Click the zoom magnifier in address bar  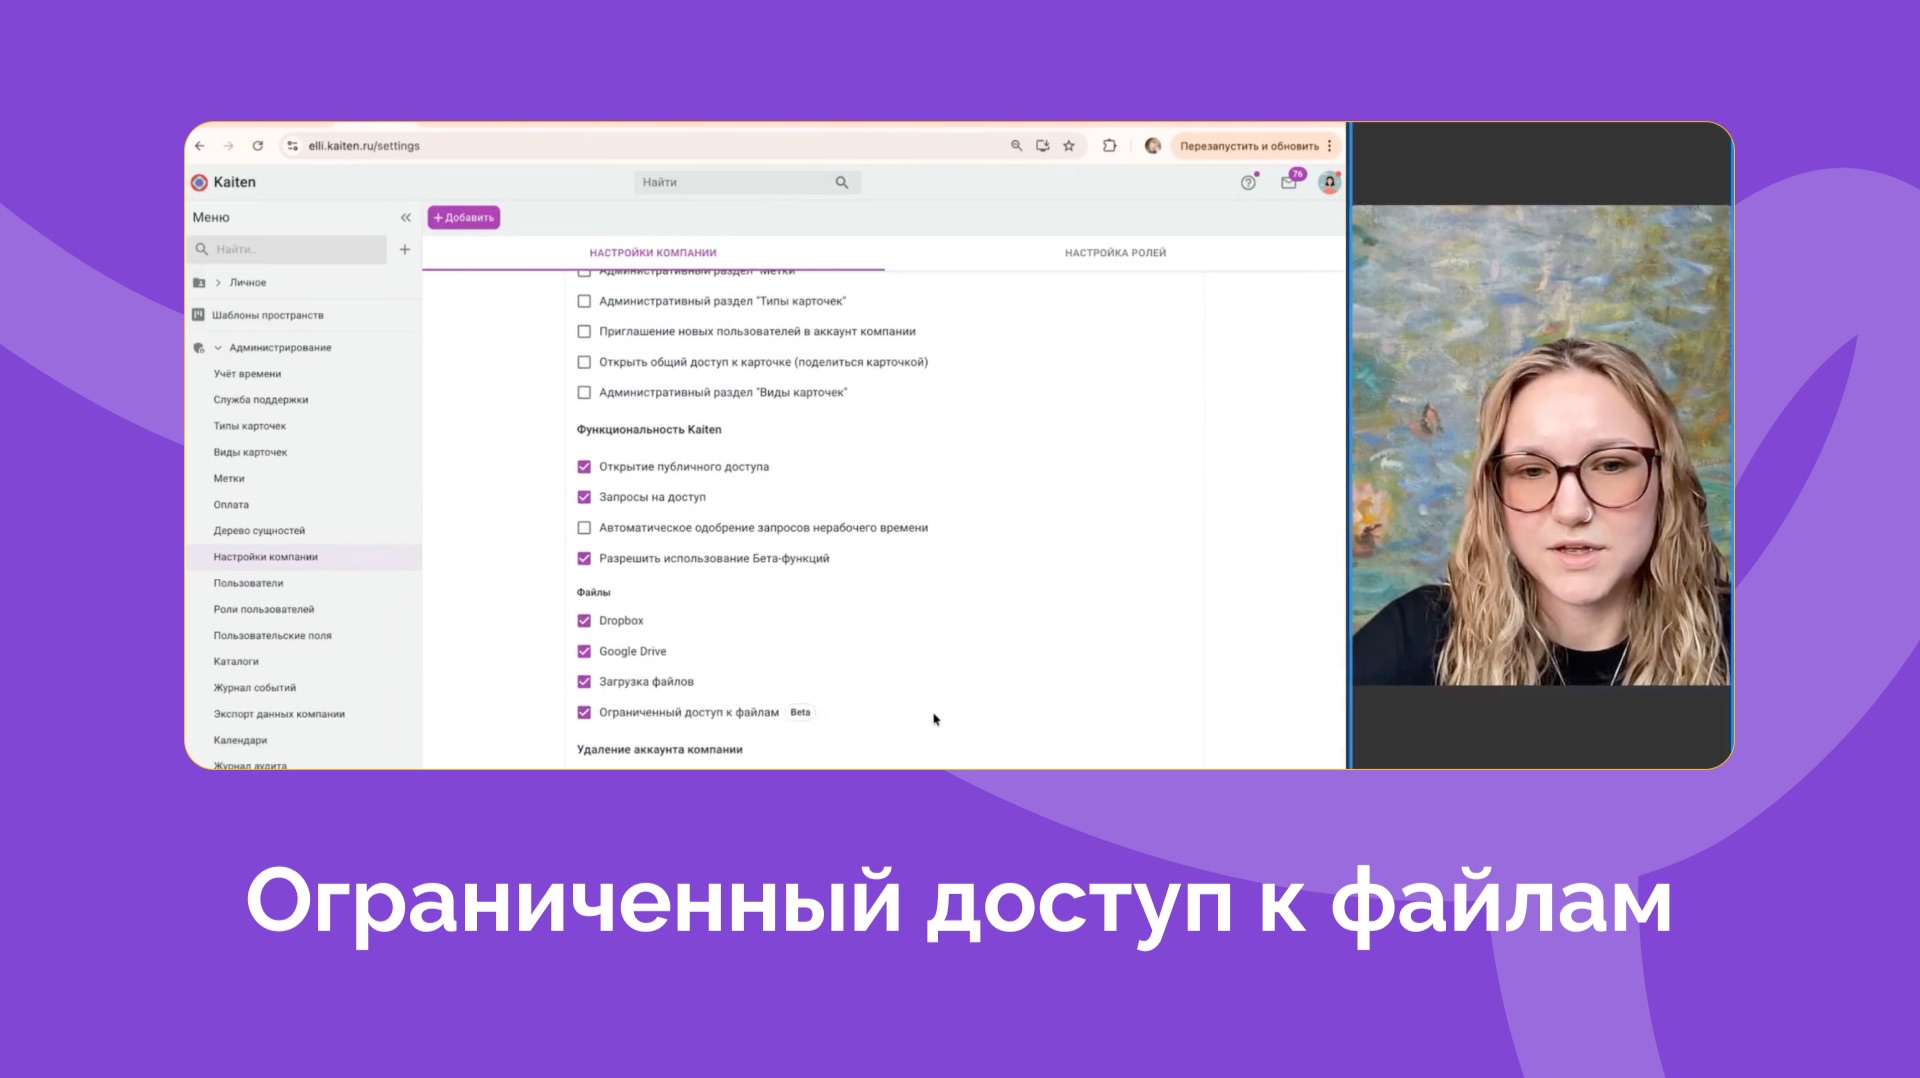(x=1016, y=146)
